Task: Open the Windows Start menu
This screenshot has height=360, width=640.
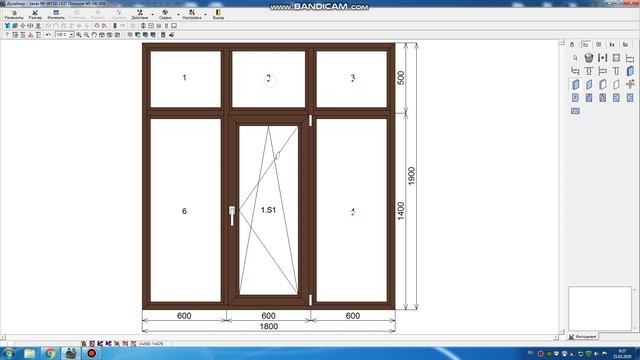Action: [9, 353]
